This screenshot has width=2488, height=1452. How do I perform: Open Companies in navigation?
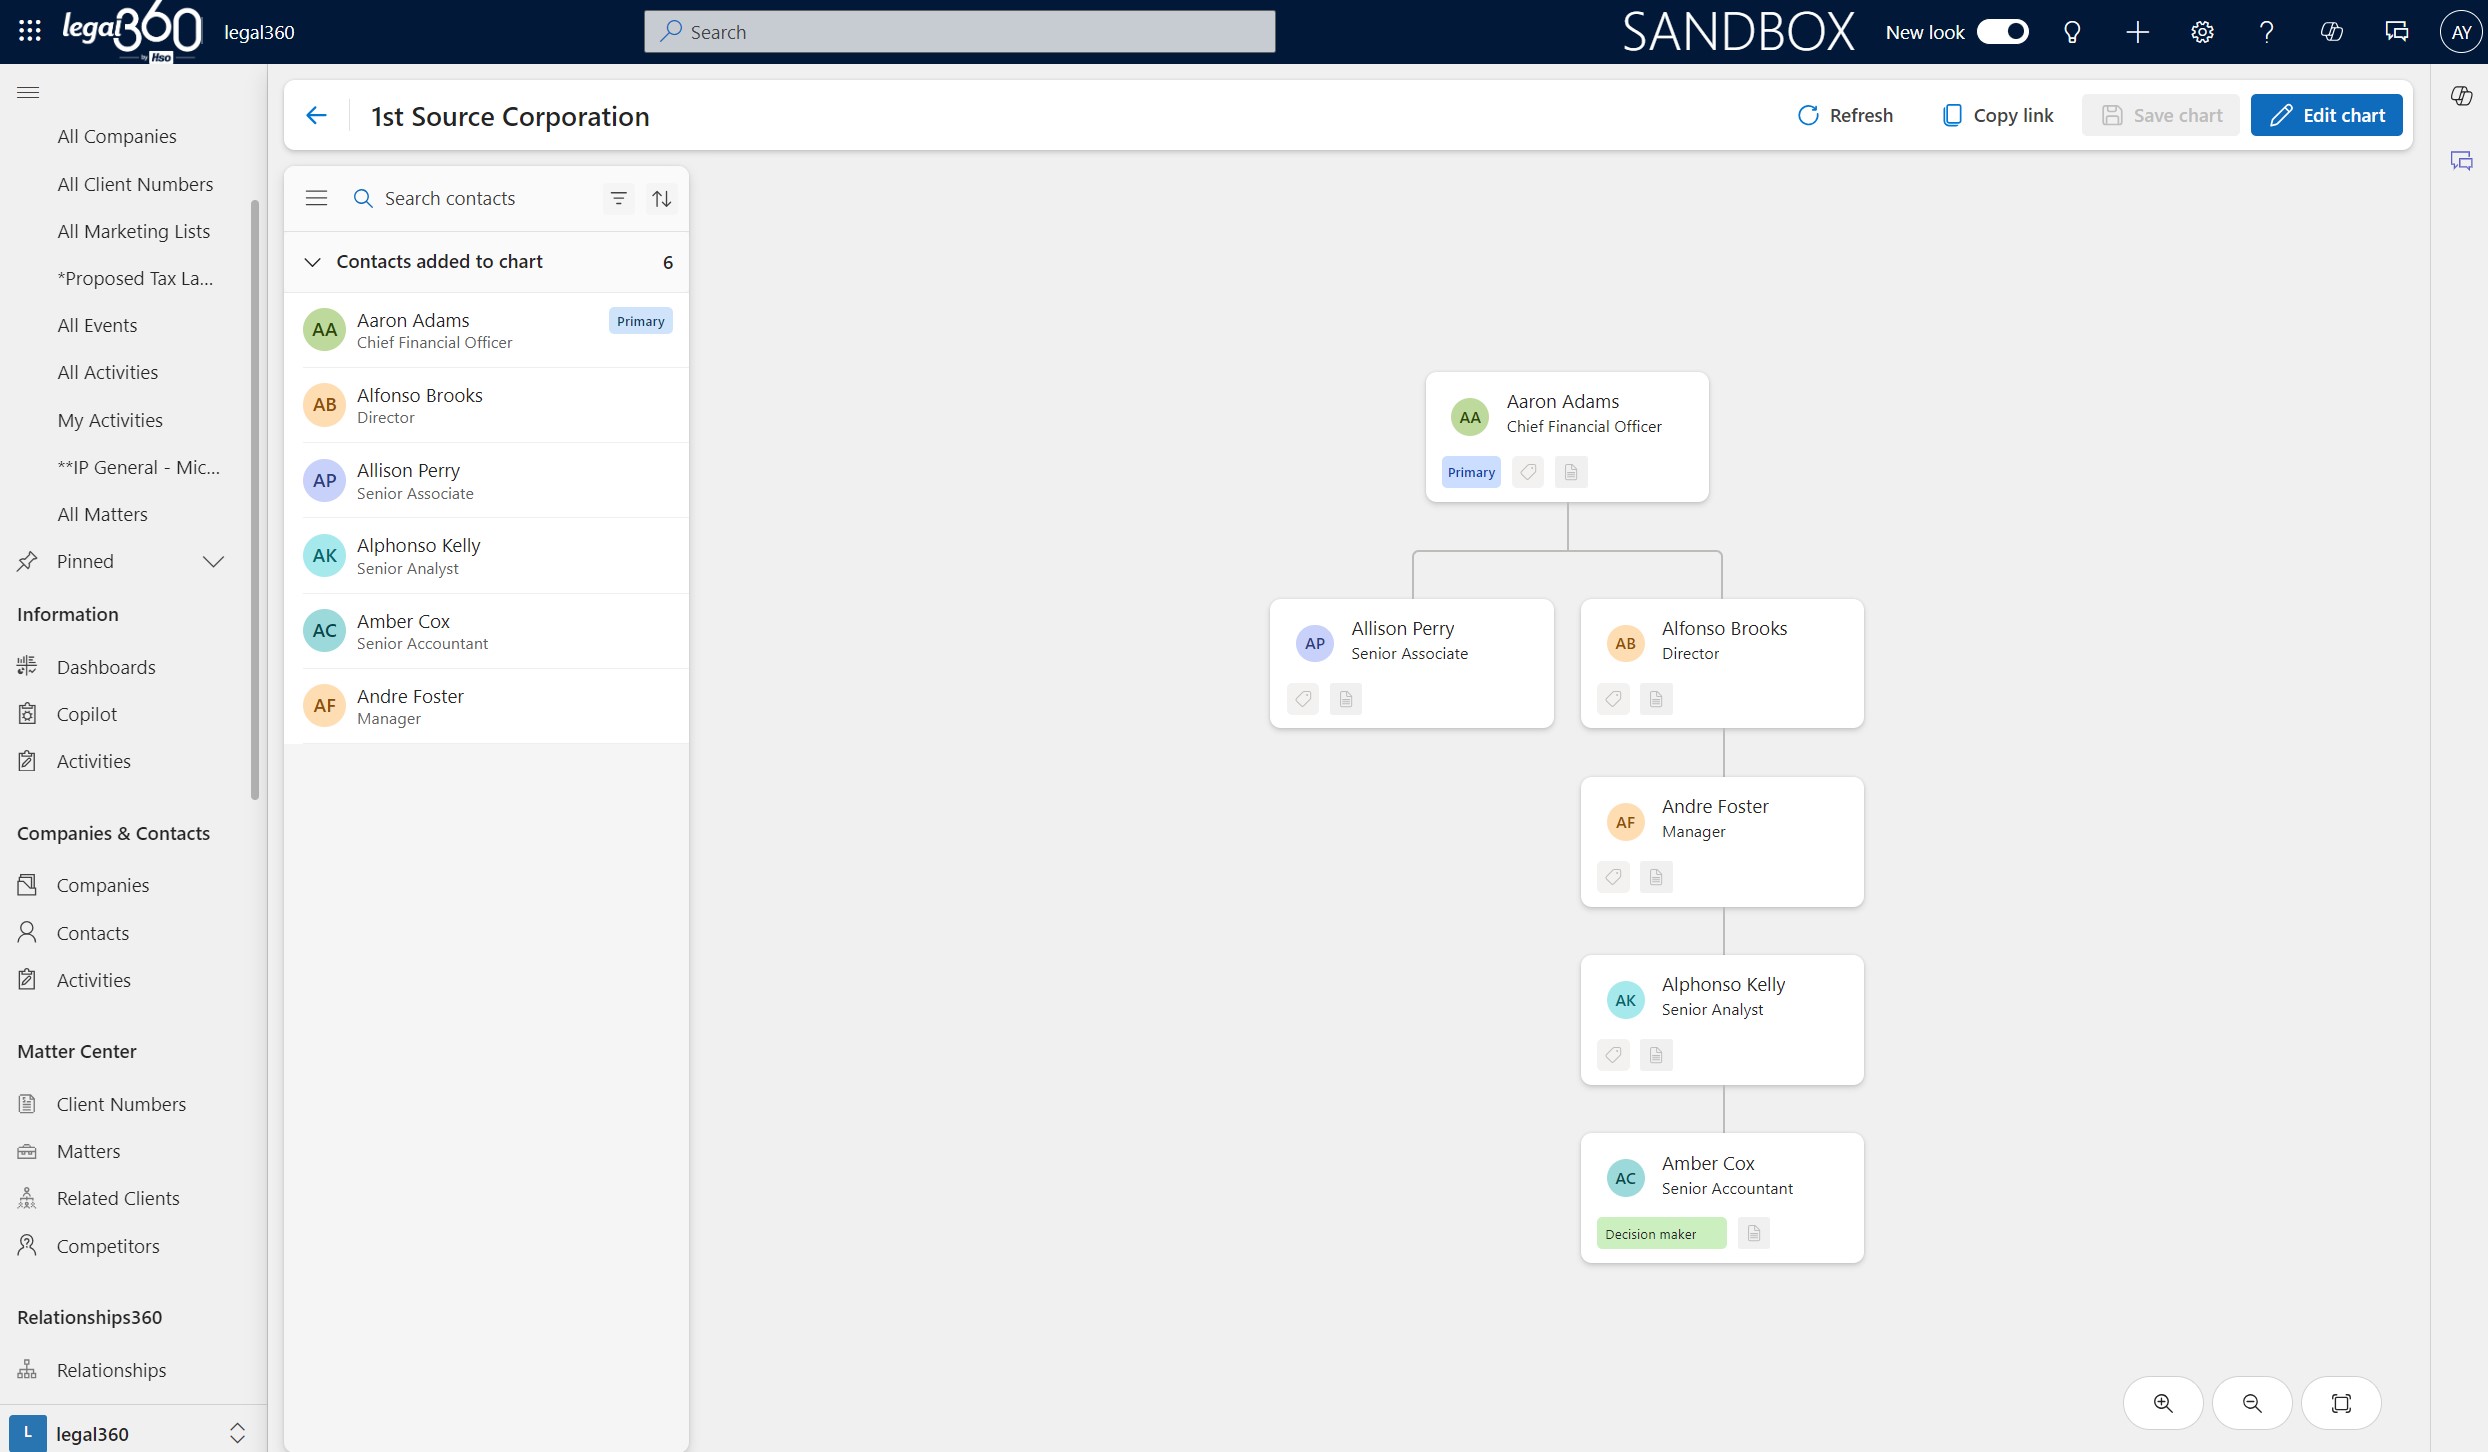click(103, 885)
